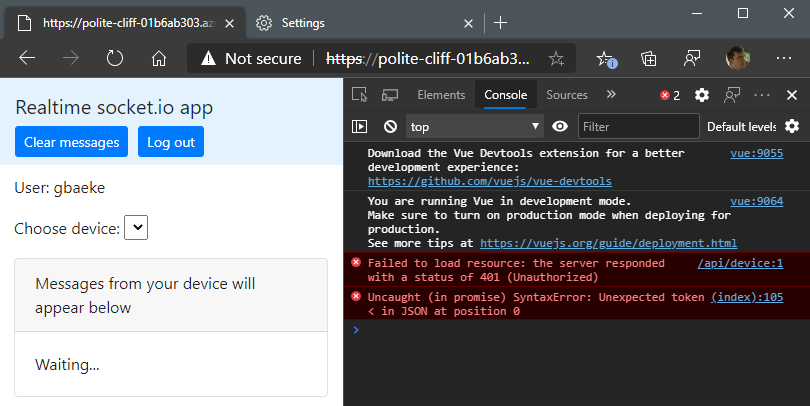
Task: Show more DevTools tabs chevron
Action: pos(611,94)
